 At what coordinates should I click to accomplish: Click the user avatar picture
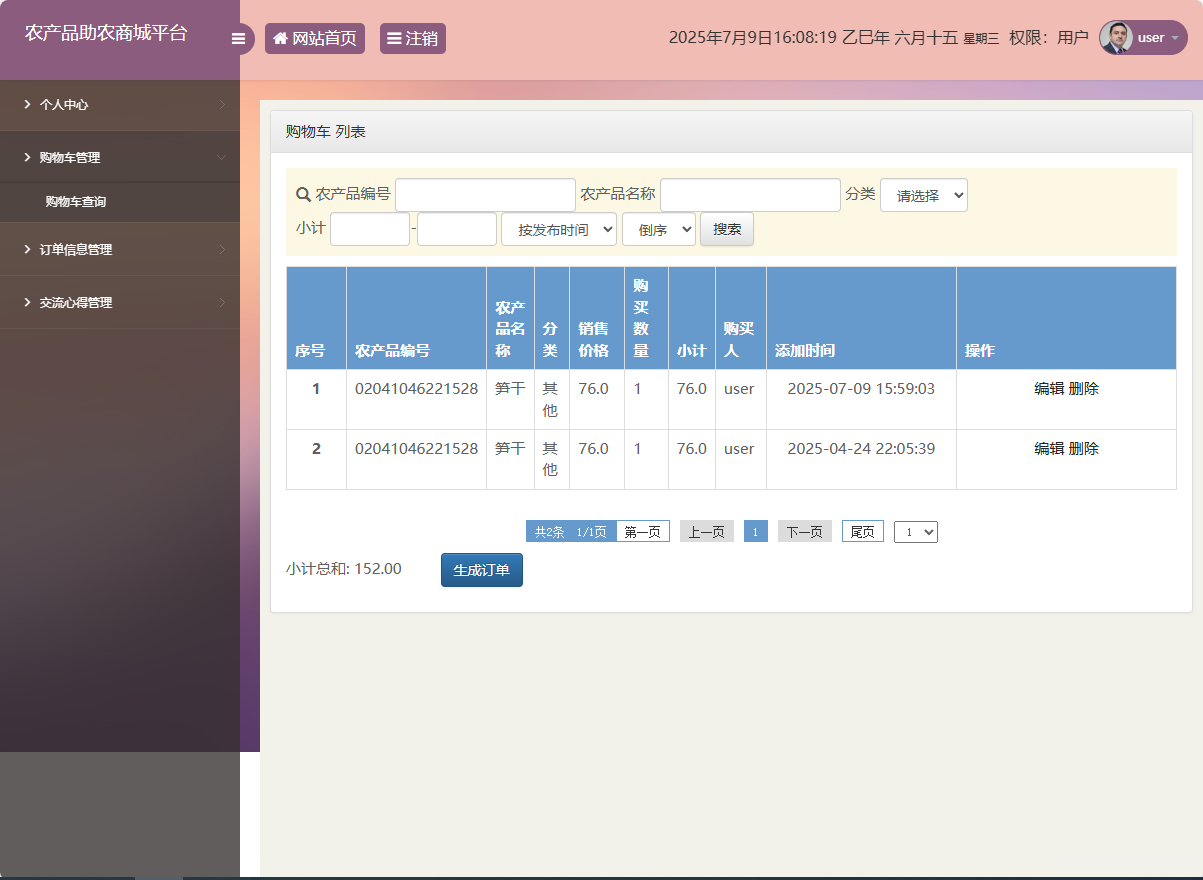[1116, 38]
